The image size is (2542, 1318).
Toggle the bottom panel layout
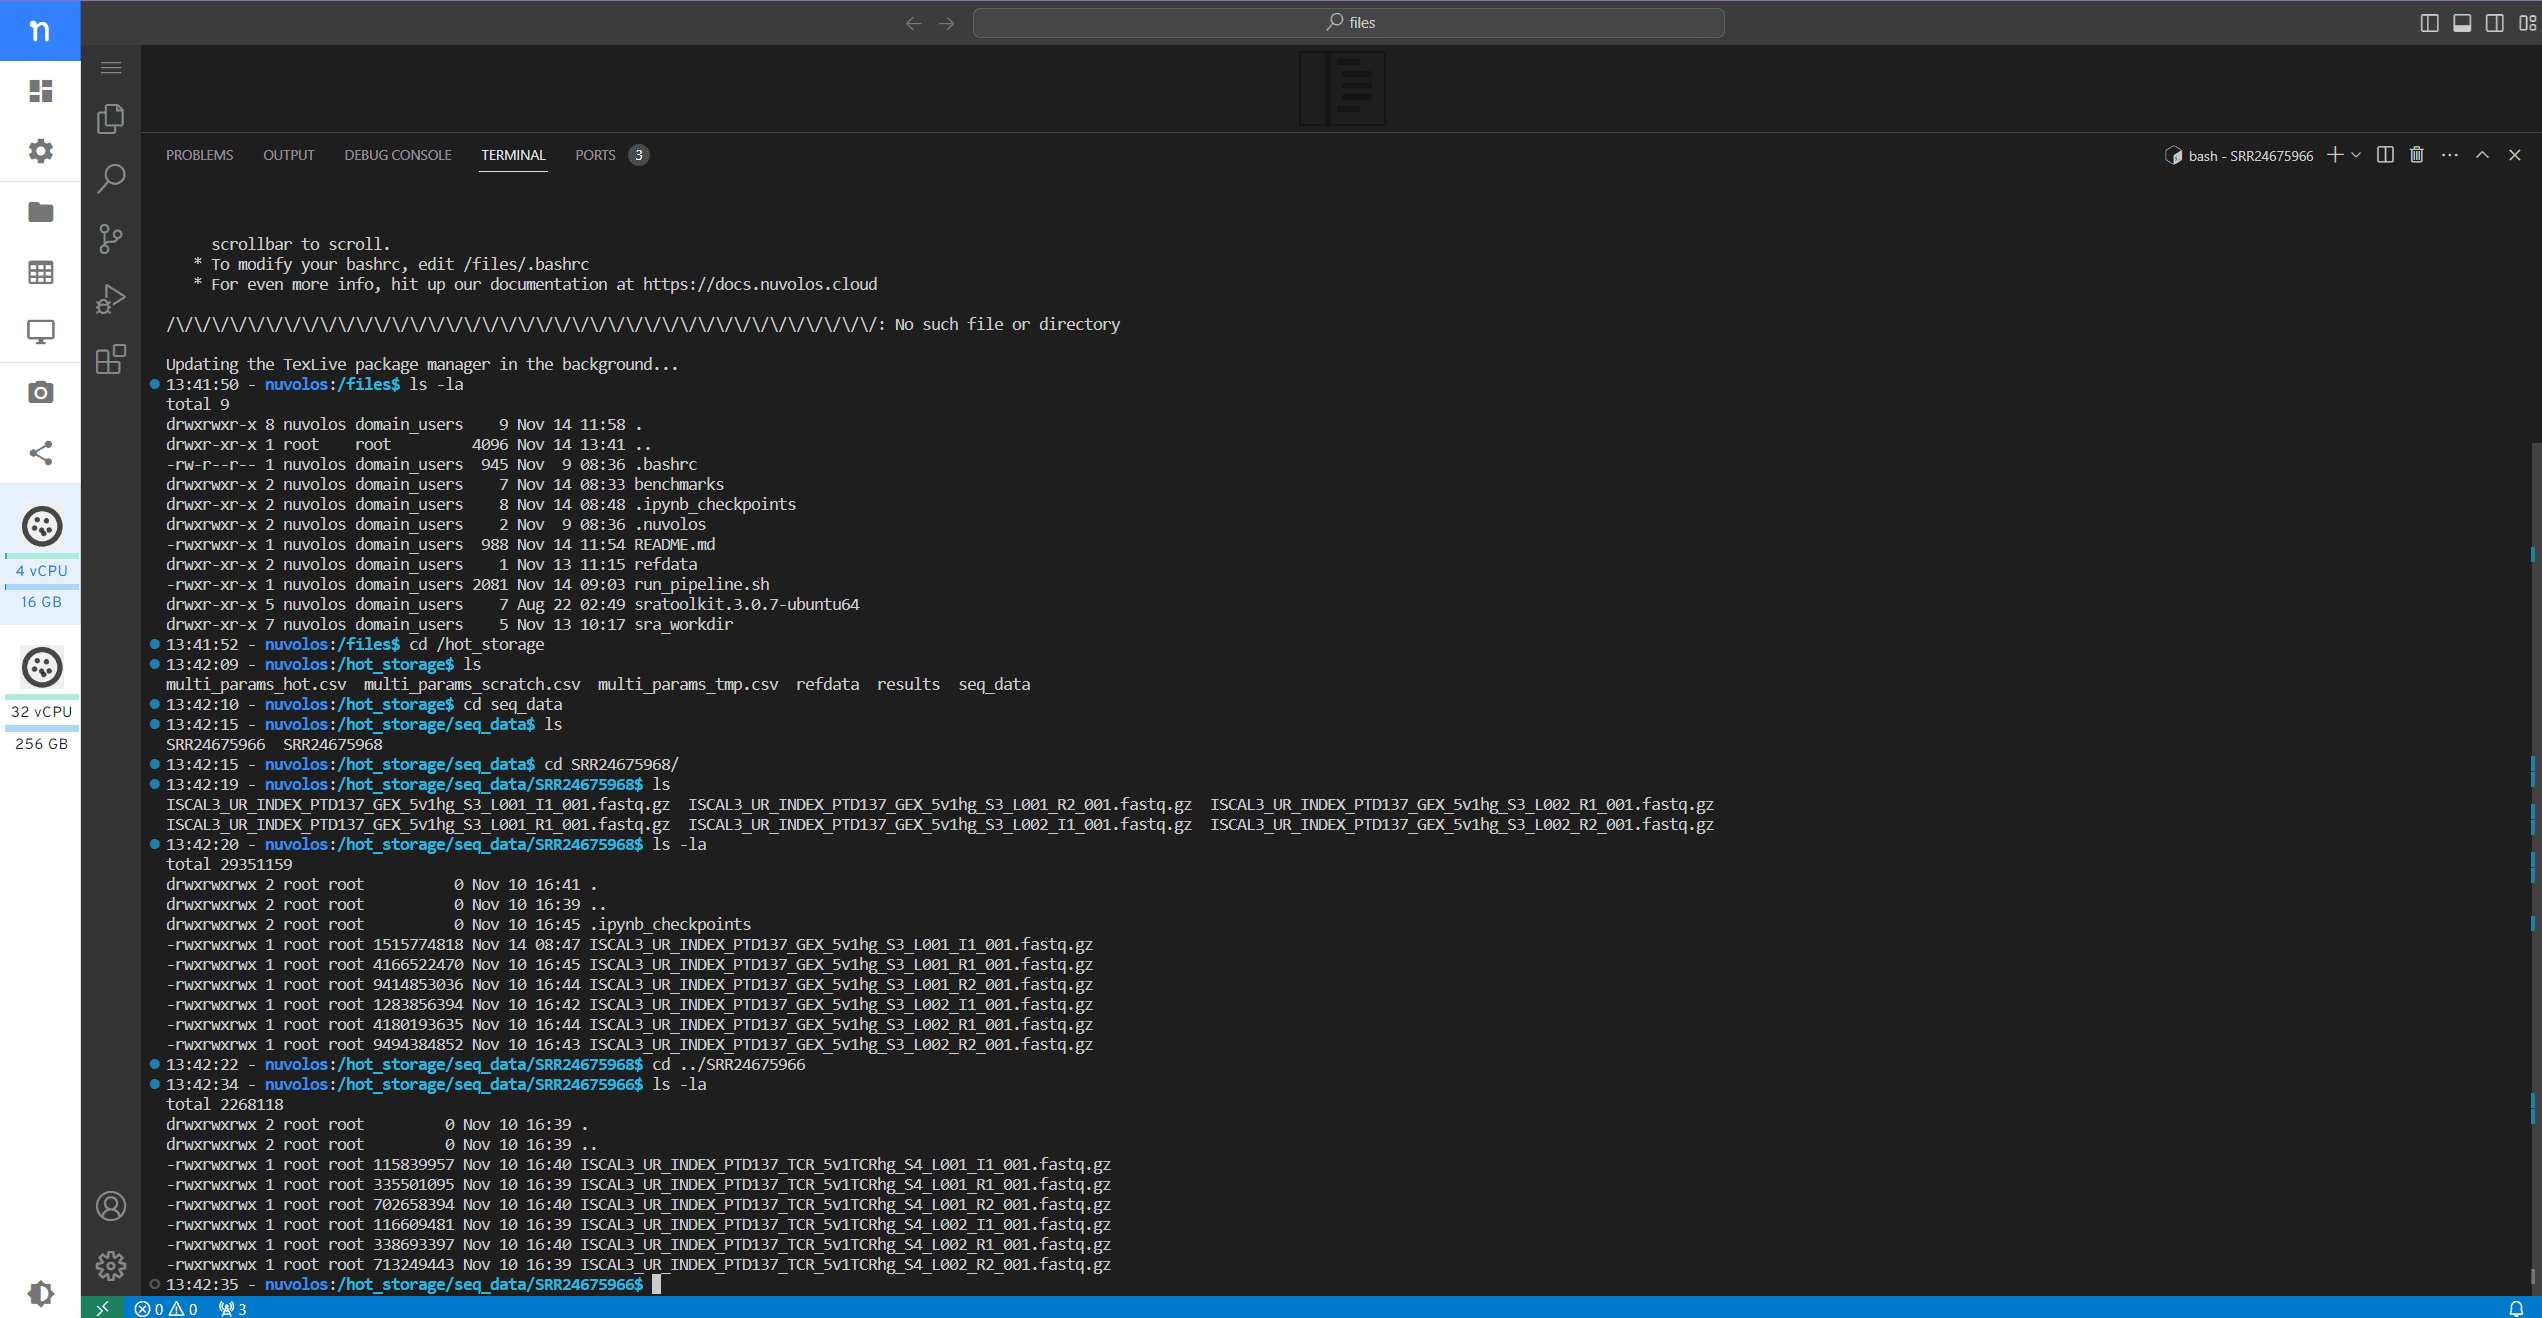(2462, 23)
